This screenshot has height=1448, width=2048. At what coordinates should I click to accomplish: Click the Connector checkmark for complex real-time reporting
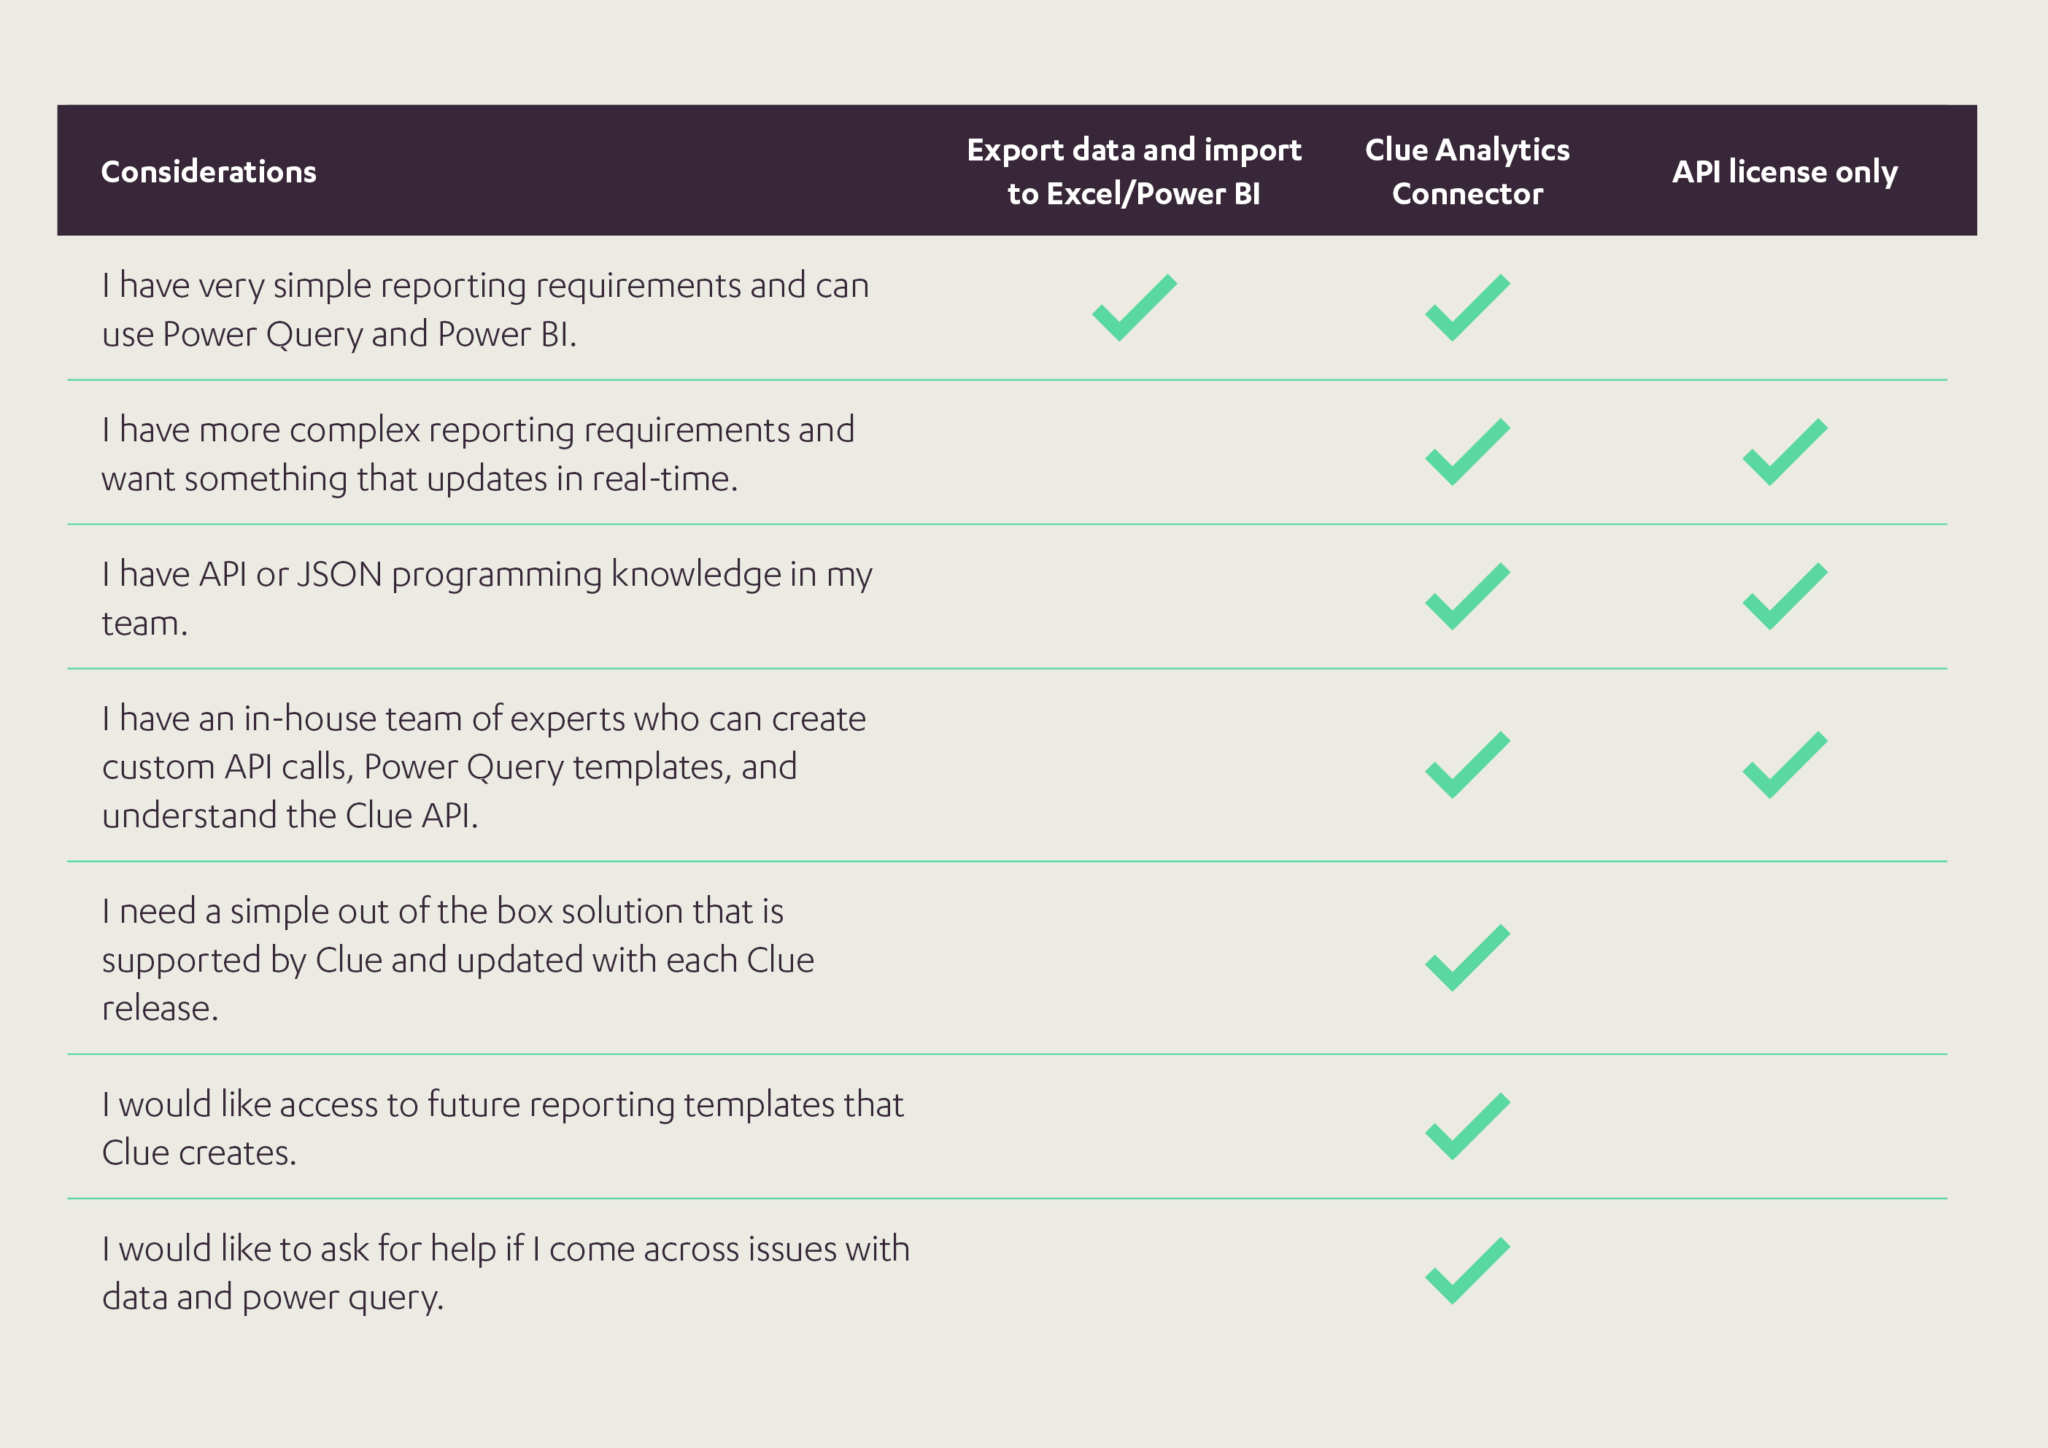[x=1467, y=452]
